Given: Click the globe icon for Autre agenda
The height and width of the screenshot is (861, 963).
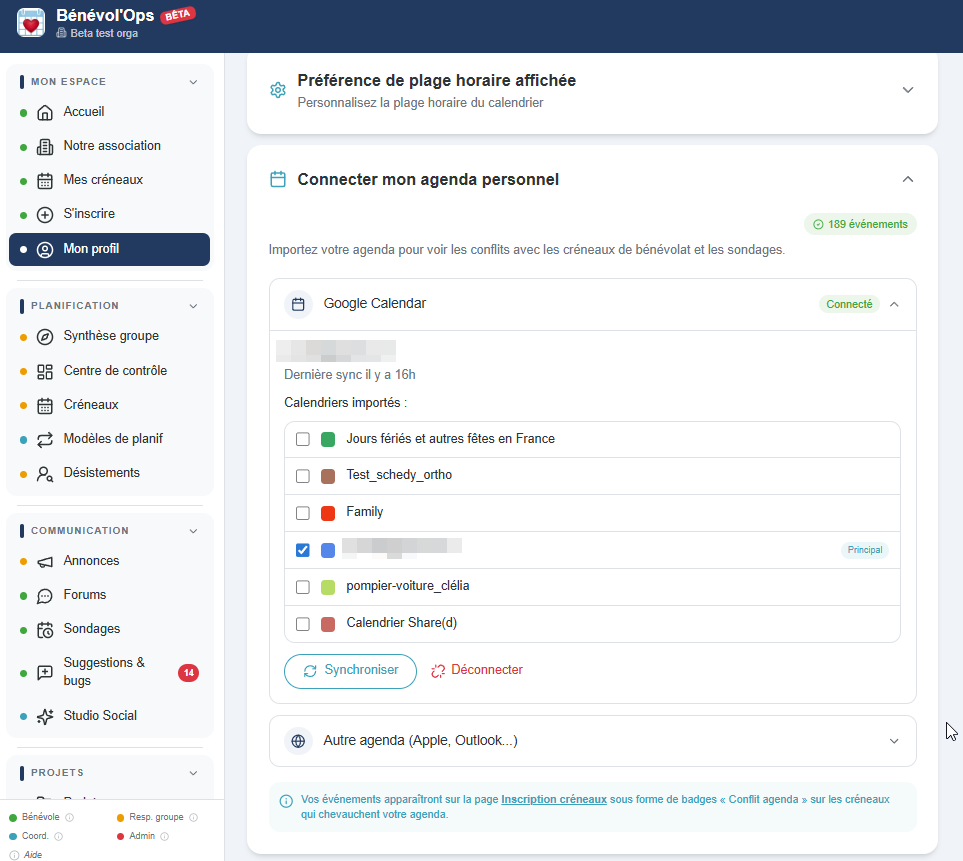Looking at the screenshot, I should click(x=298, y=741).
